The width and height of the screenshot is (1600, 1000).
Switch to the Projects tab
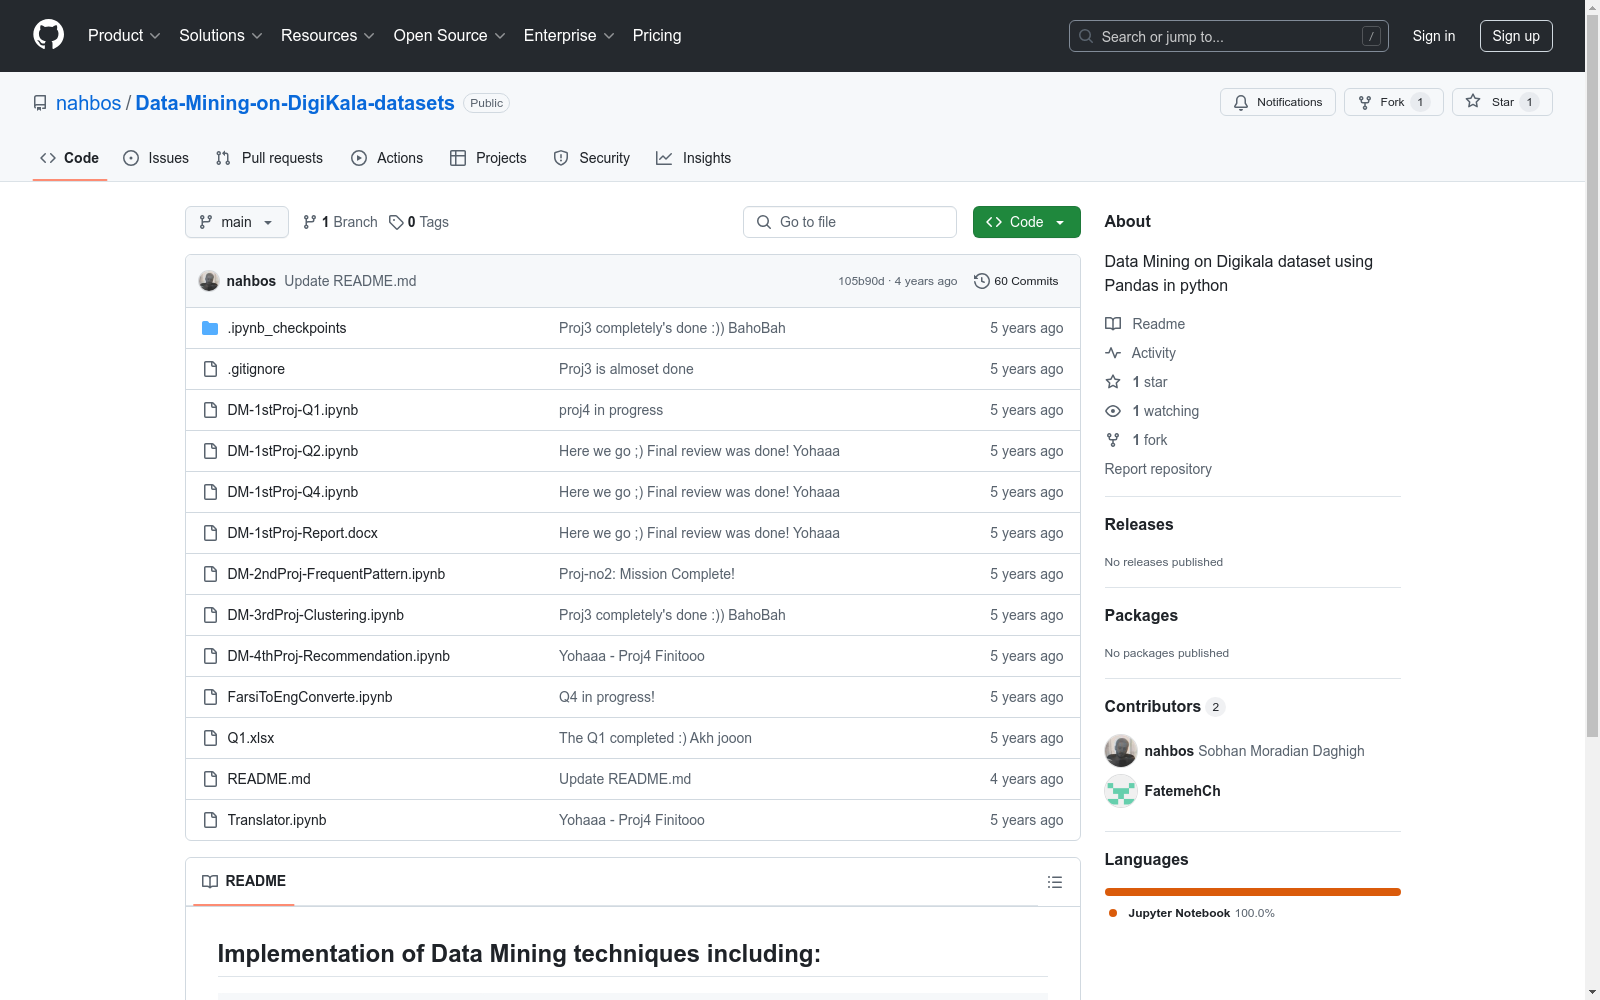coord(488,158)
